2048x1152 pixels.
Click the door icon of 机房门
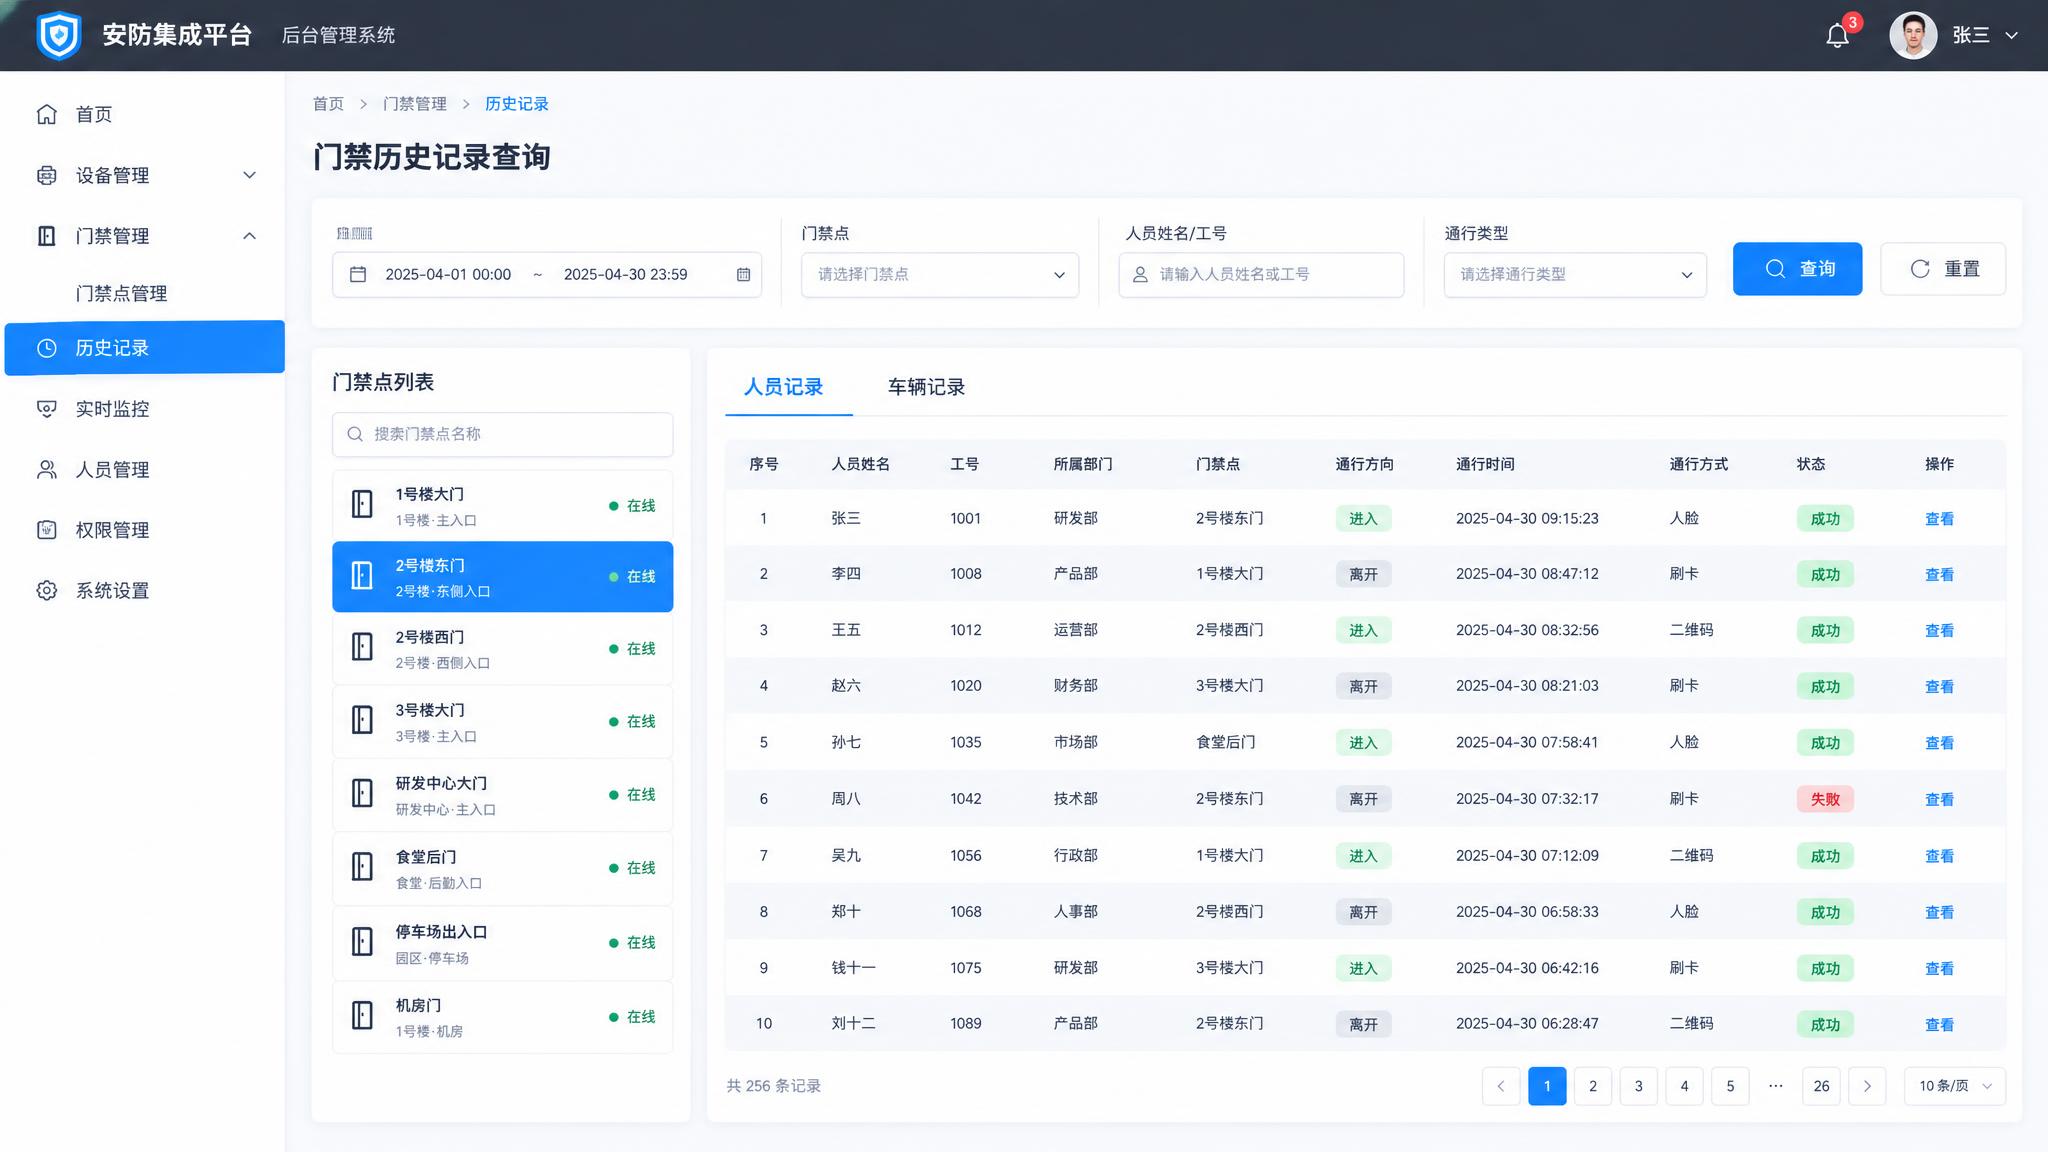[x=362, y=1016]
